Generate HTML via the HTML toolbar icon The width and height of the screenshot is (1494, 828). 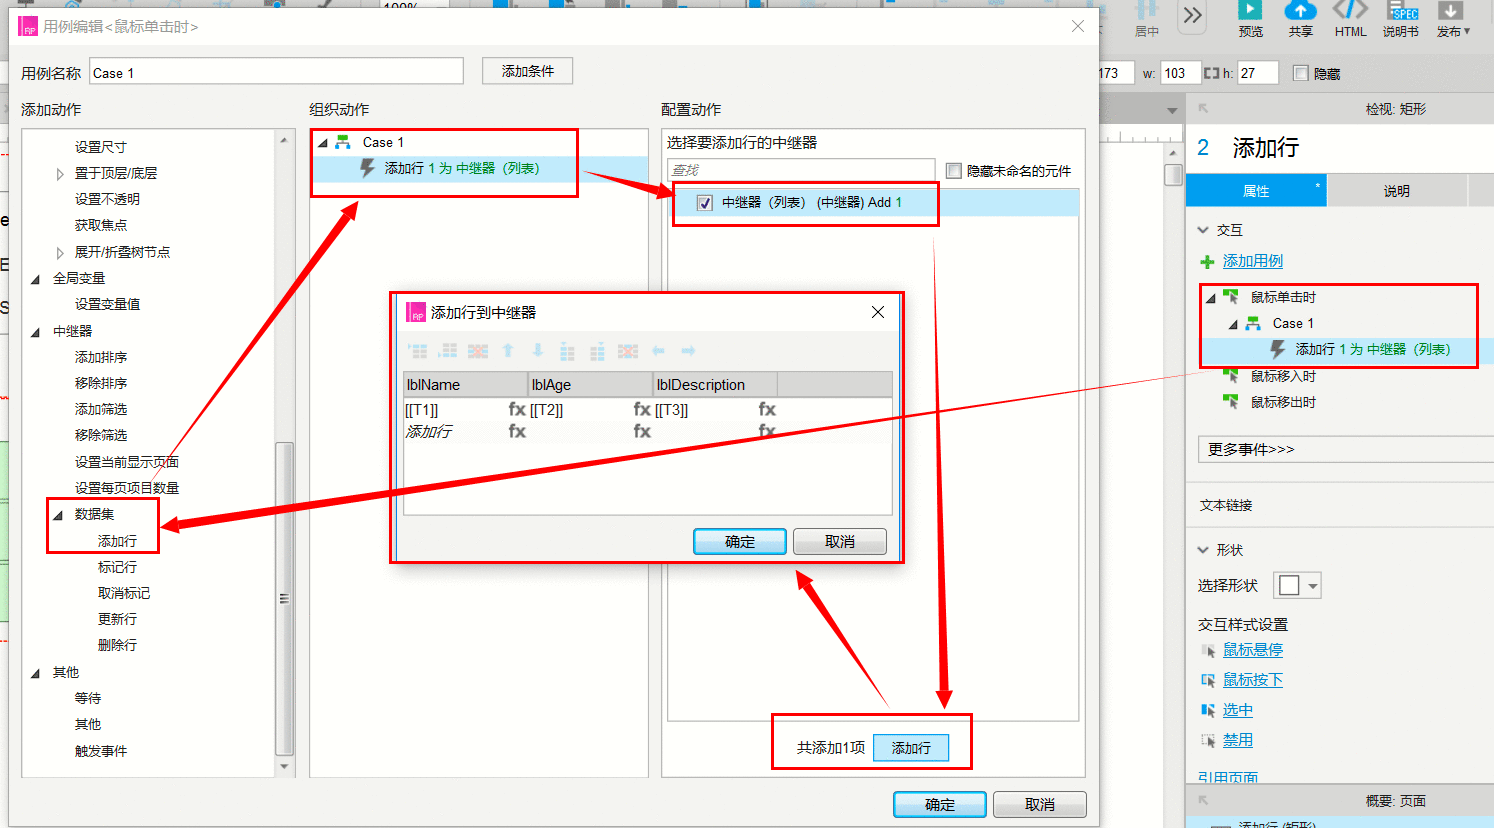click(x=1350, y=11)
